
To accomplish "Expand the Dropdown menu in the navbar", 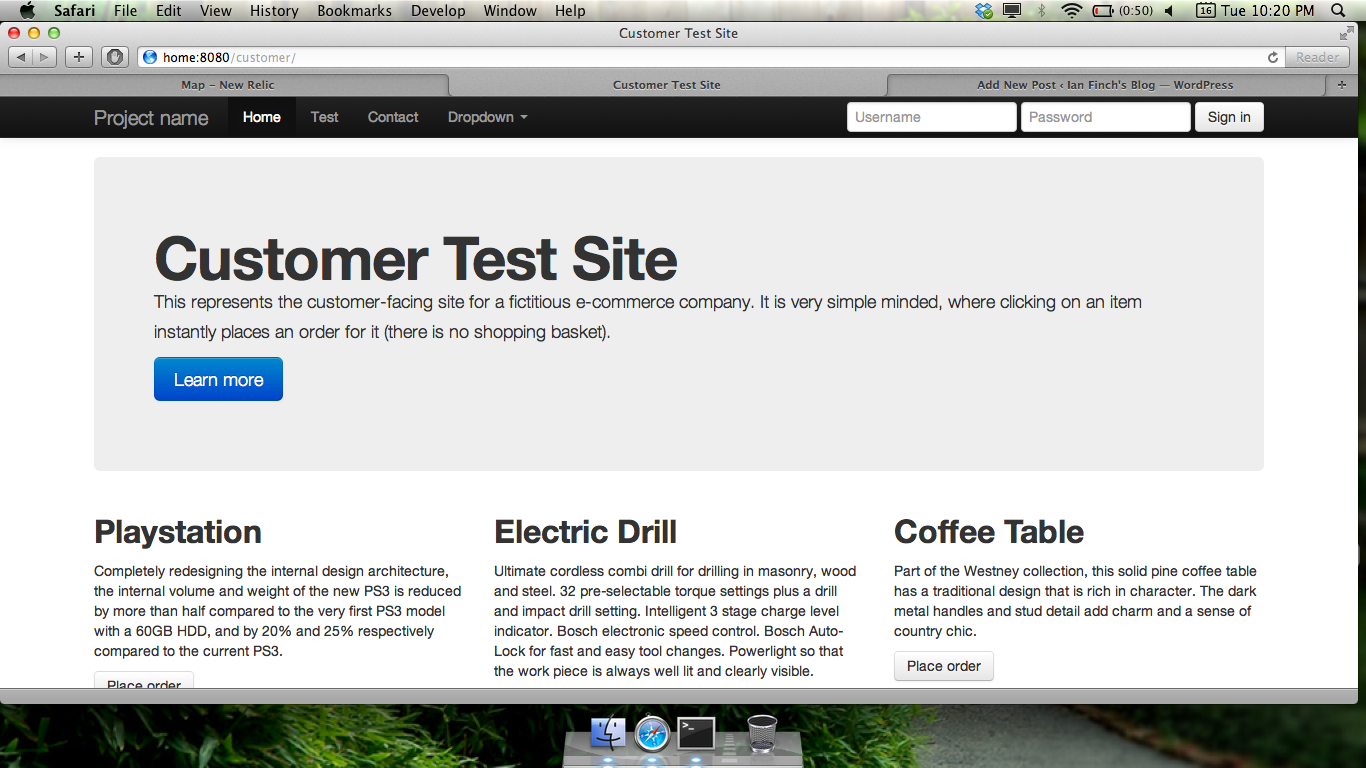I will click(487, 117).
